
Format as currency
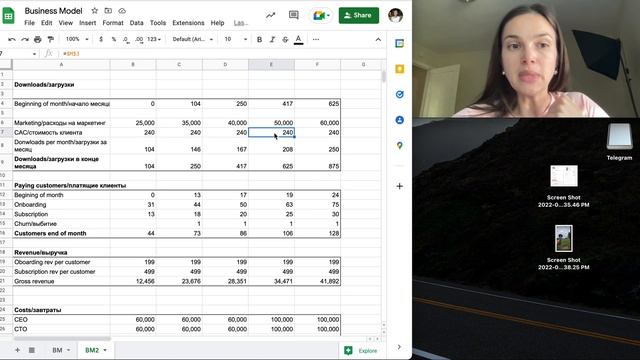(x=101, y=40)
